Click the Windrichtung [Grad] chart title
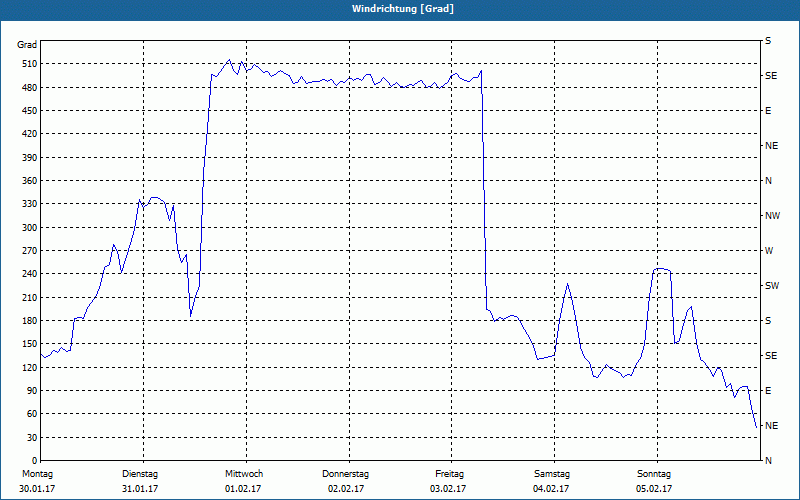The image size is (800, 500). click(403, 9)
